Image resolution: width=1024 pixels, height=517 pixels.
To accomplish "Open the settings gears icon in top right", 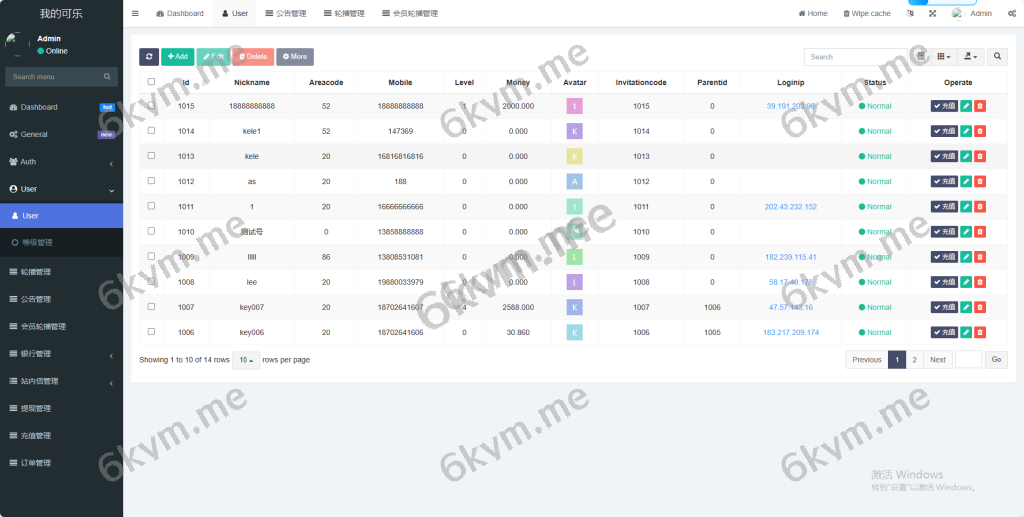I will coord(1011,14).
